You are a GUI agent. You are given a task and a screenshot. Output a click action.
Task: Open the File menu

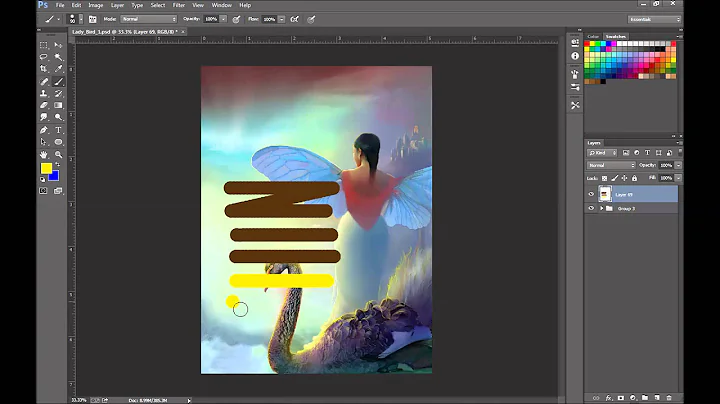click(60, 5)
